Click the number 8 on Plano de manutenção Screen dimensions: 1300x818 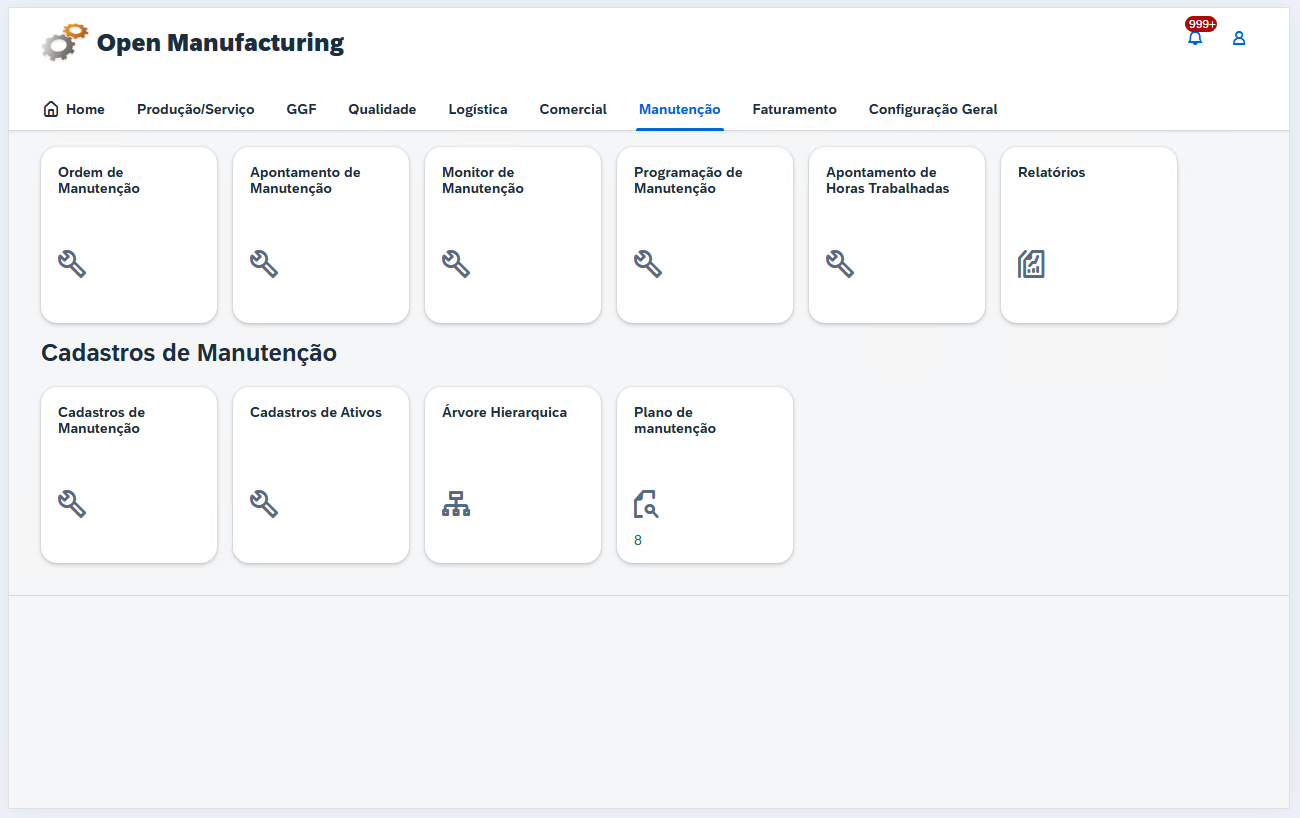click(638, 540)
